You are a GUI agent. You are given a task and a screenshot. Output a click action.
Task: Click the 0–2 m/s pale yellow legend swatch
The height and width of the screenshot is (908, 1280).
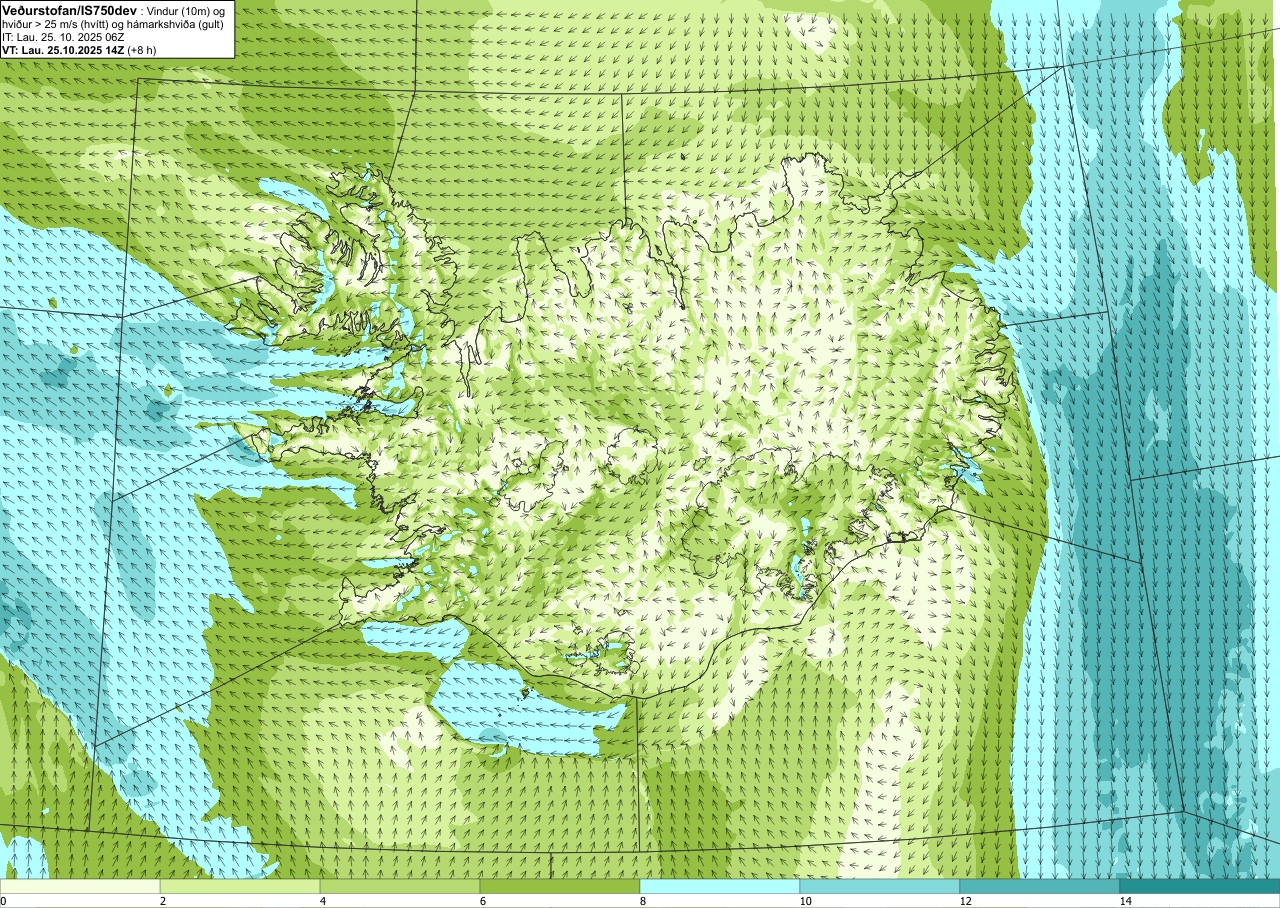coord(80,886)
